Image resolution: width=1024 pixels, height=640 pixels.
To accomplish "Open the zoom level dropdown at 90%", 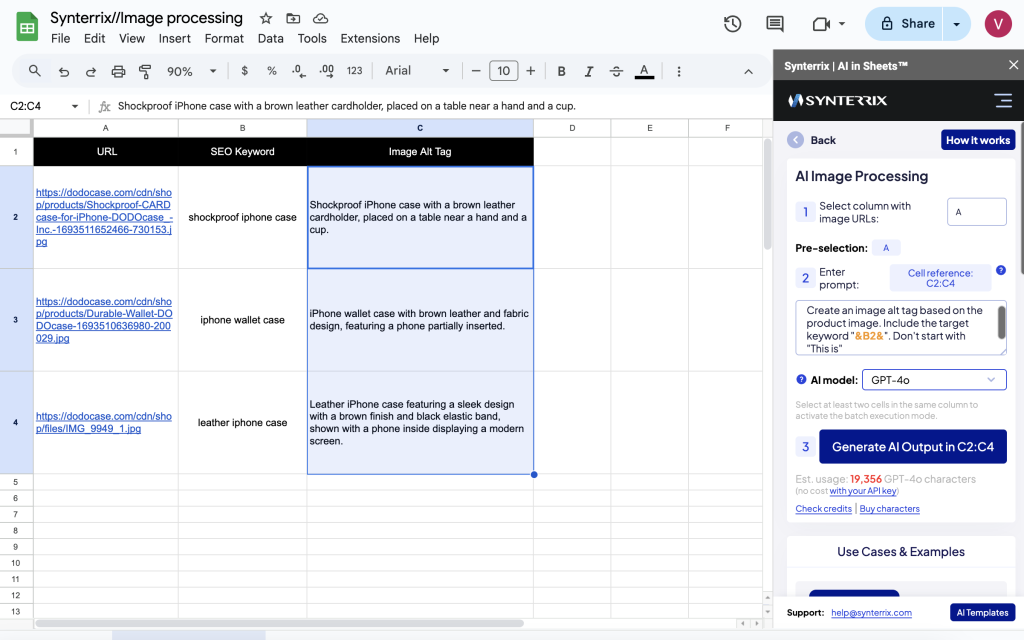I will point(191,71).
